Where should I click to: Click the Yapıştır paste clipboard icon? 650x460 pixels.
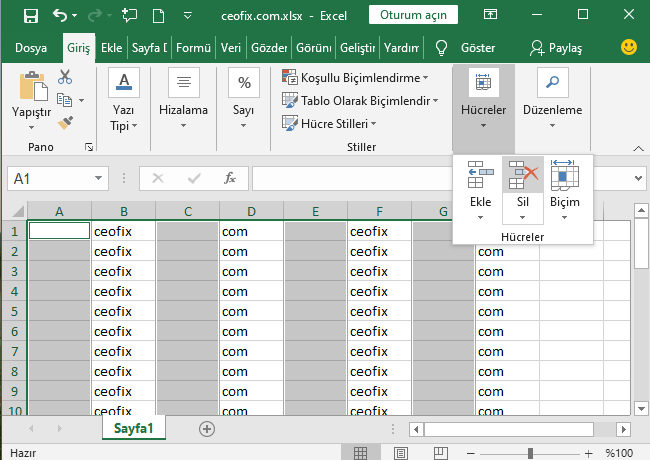tap(33, 86)
